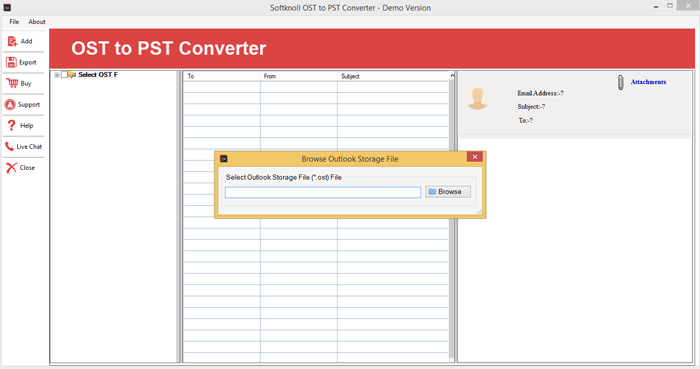This screenshot has width=700, height=369.
Task: Click the From column header
Action: 299,76
